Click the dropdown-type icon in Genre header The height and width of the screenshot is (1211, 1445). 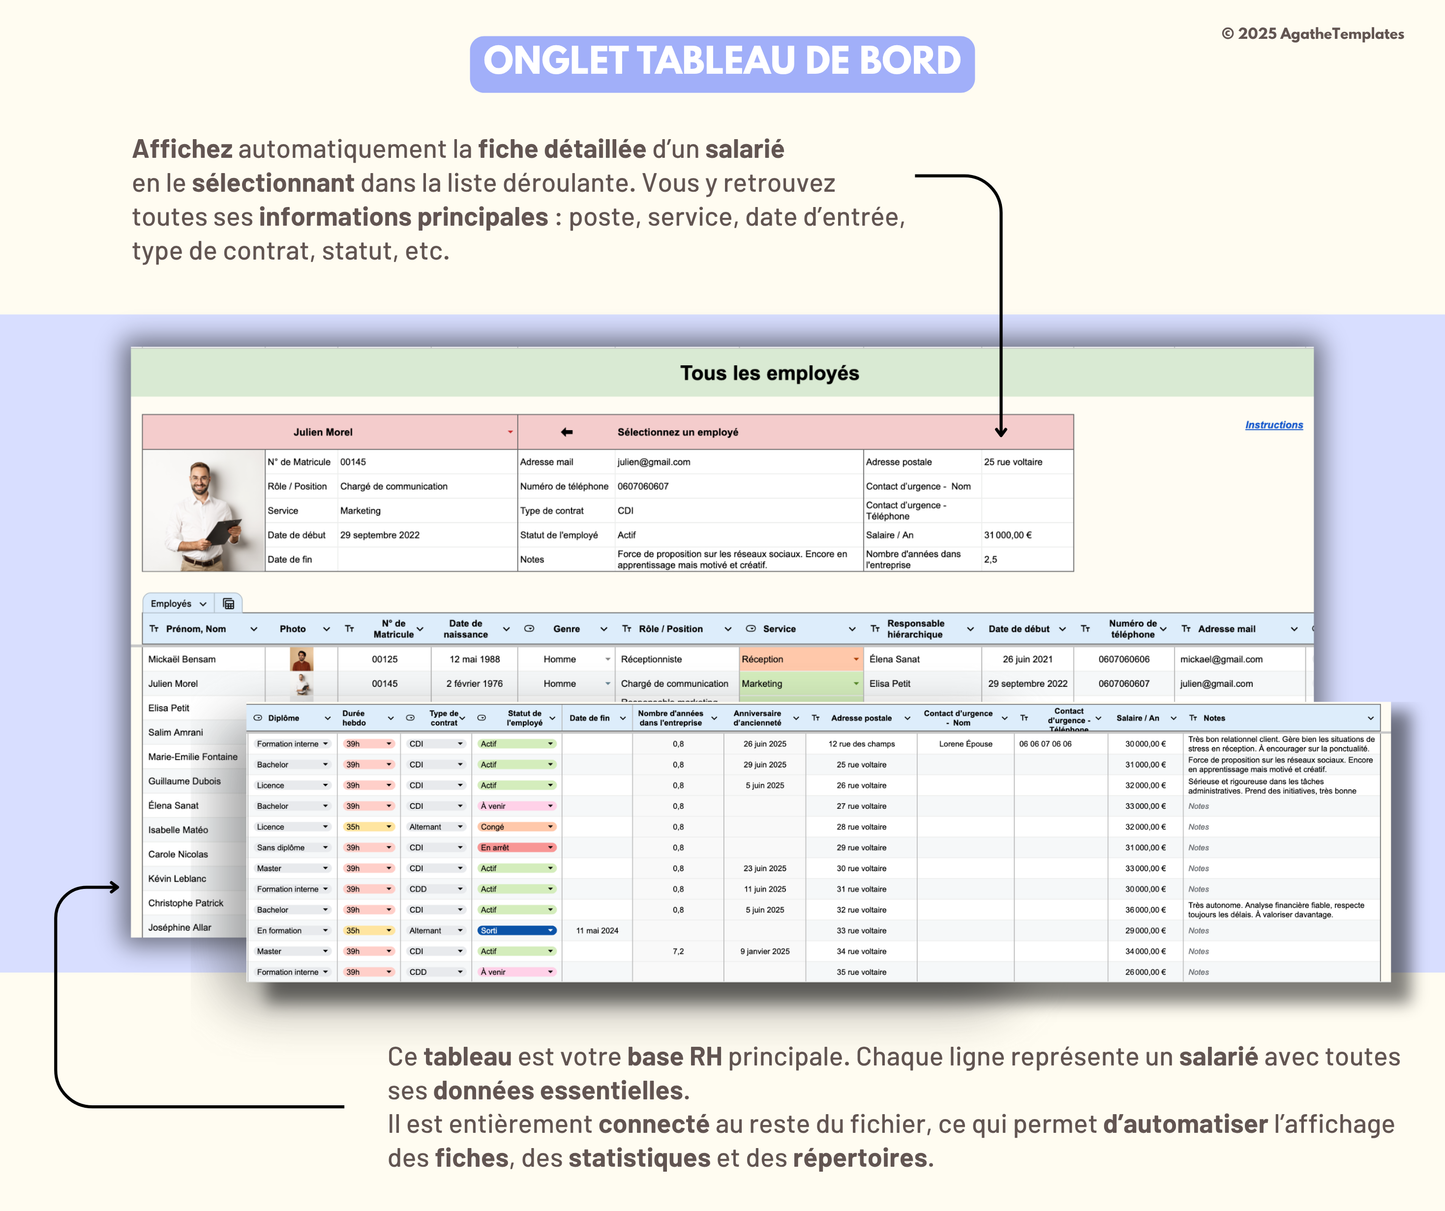point(529,629)
